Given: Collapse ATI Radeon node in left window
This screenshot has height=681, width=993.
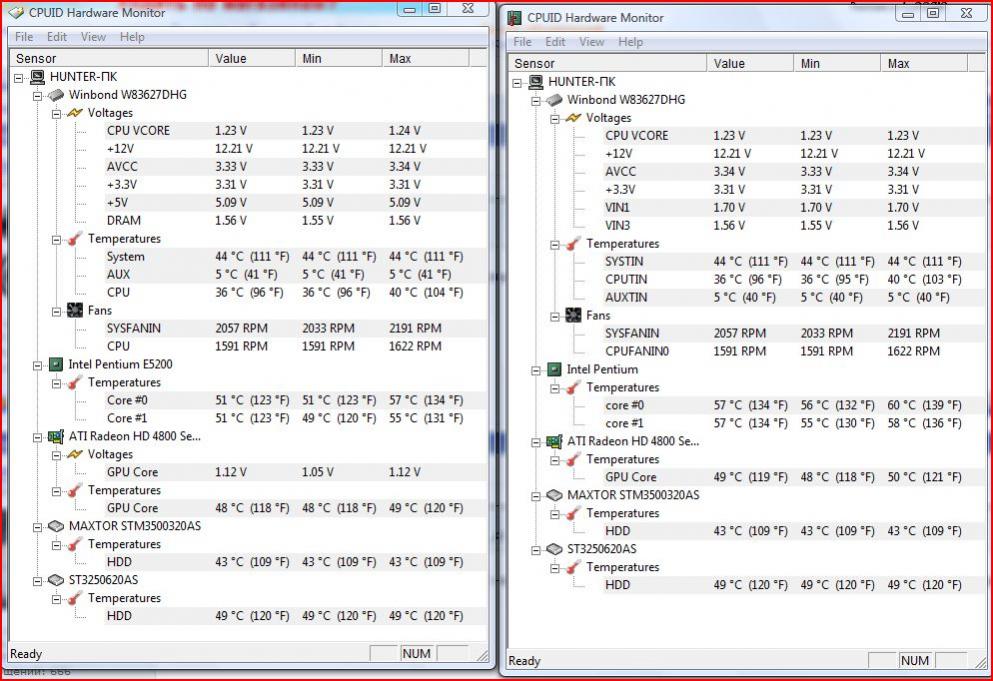Looking at the screenshot, I should (x=37, y=438).
